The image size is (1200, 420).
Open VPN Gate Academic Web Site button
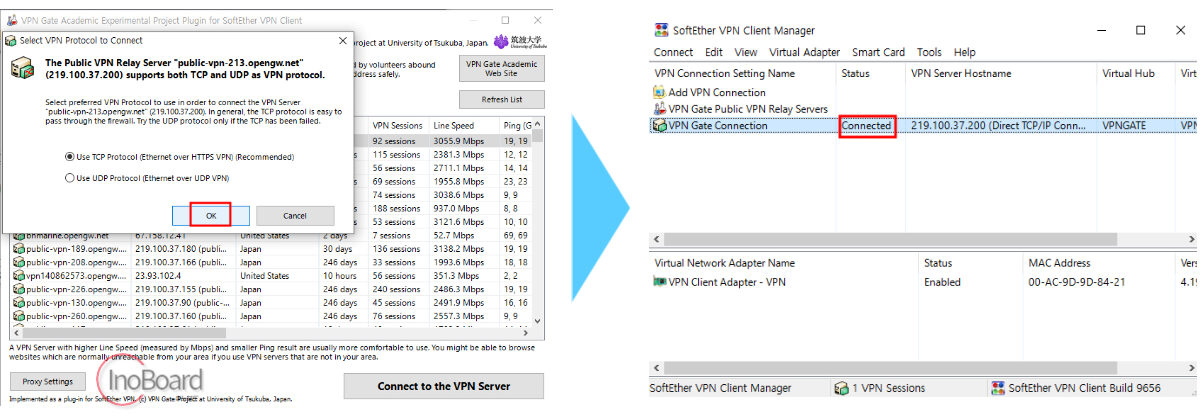click(503, 68)
